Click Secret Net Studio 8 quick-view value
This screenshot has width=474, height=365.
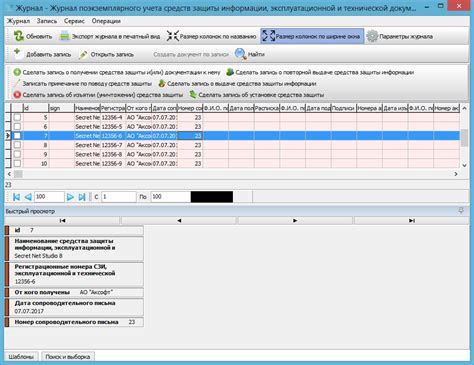pyautogui.click(x=38, y=256)
